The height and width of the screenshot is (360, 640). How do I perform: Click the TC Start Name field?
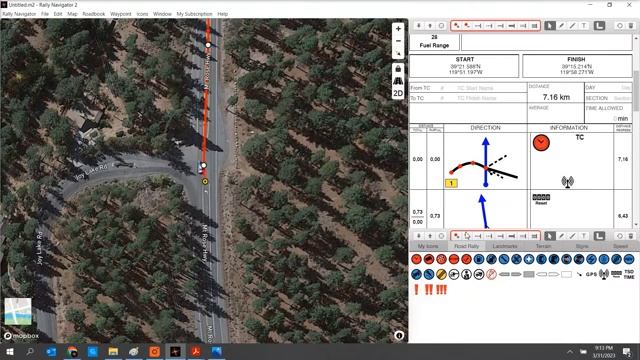pos(475,88)
